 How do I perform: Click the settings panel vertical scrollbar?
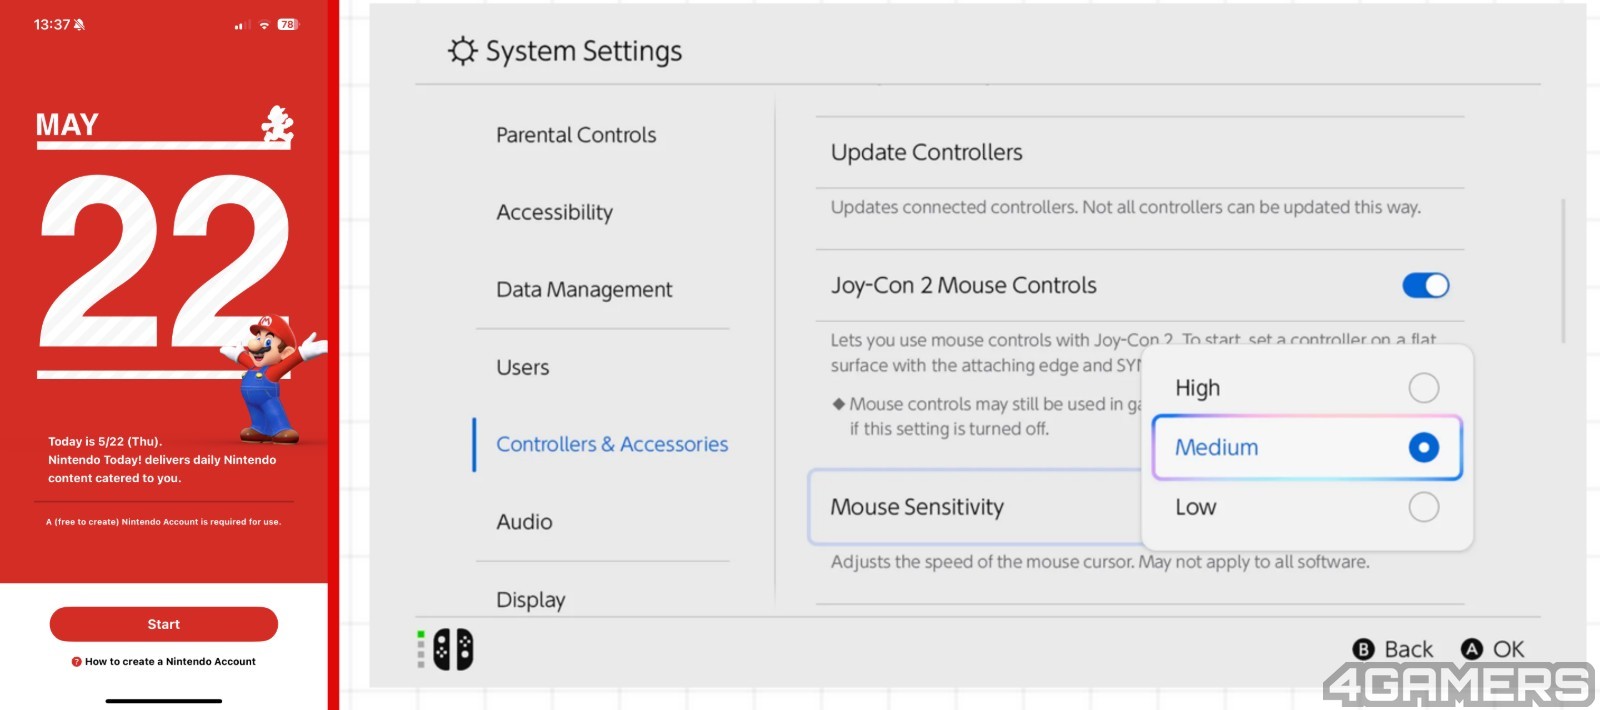[1562, 271]
